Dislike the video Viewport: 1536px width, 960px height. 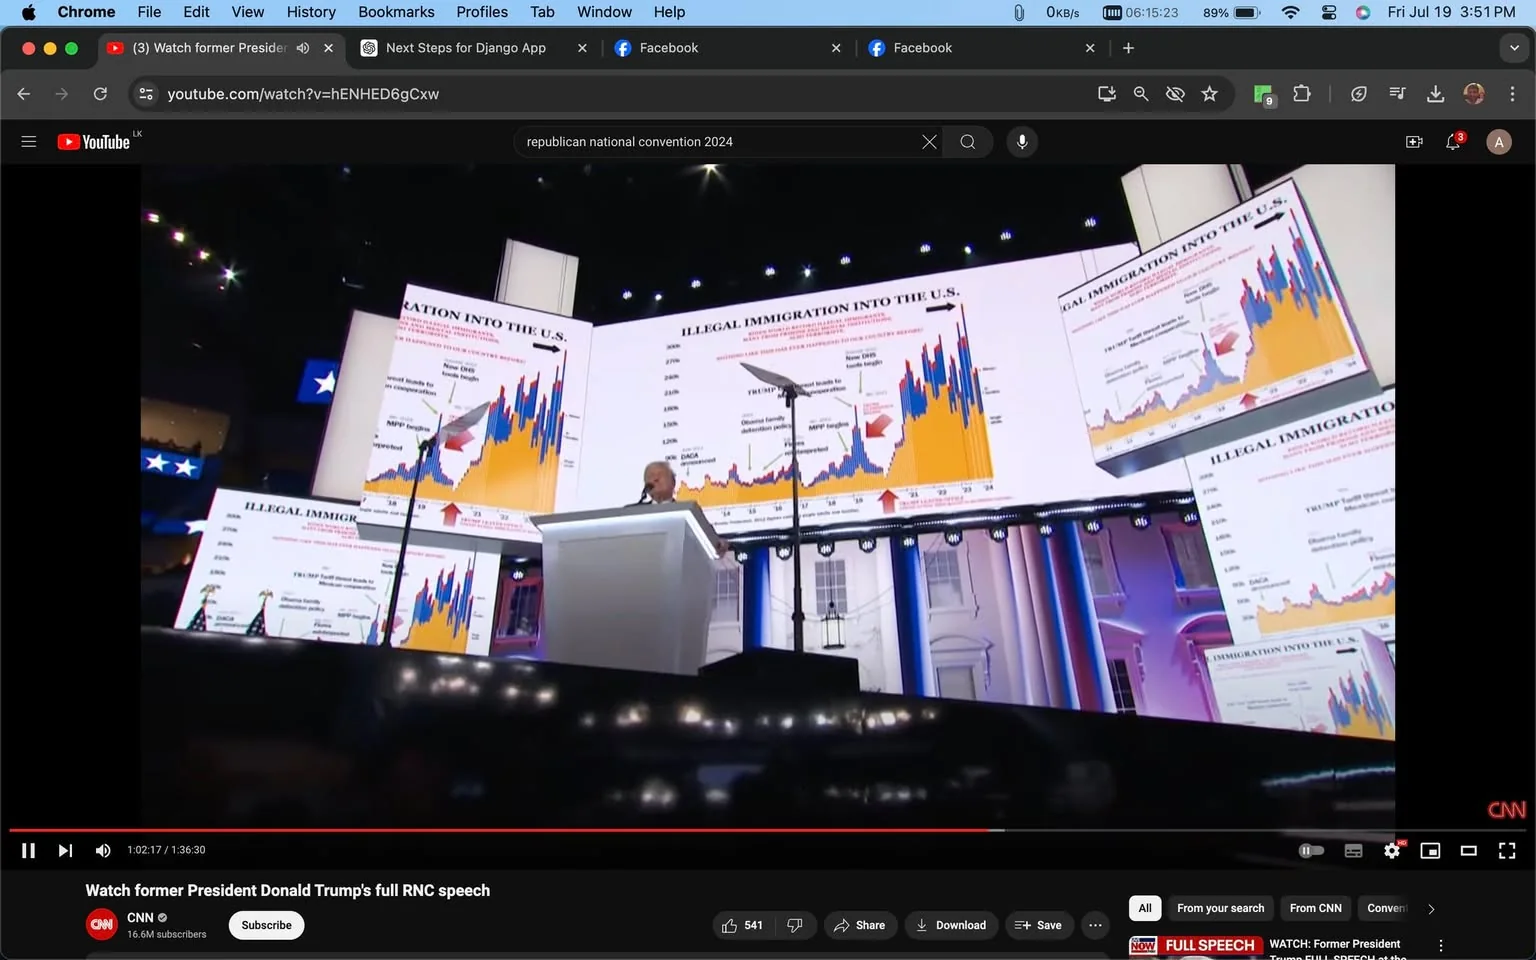(x=795, y=925)
